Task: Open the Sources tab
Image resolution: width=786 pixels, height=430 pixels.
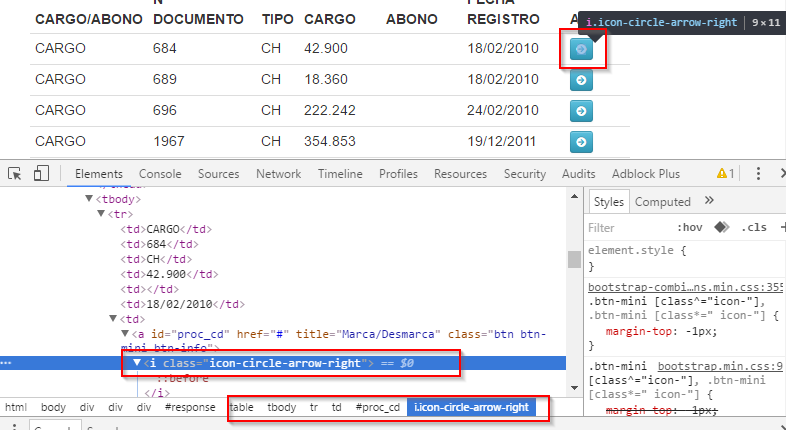Action: [x=219, y=174]
